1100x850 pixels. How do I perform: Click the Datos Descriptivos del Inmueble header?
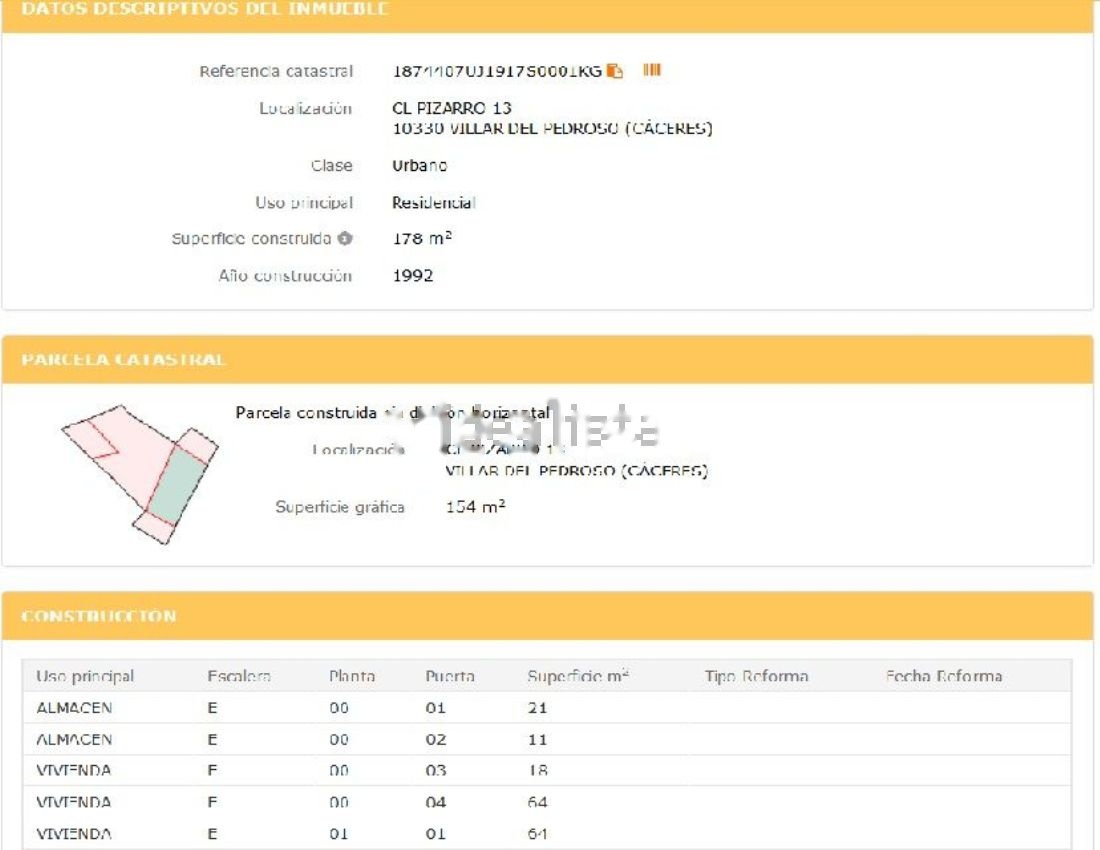[205, 10]
